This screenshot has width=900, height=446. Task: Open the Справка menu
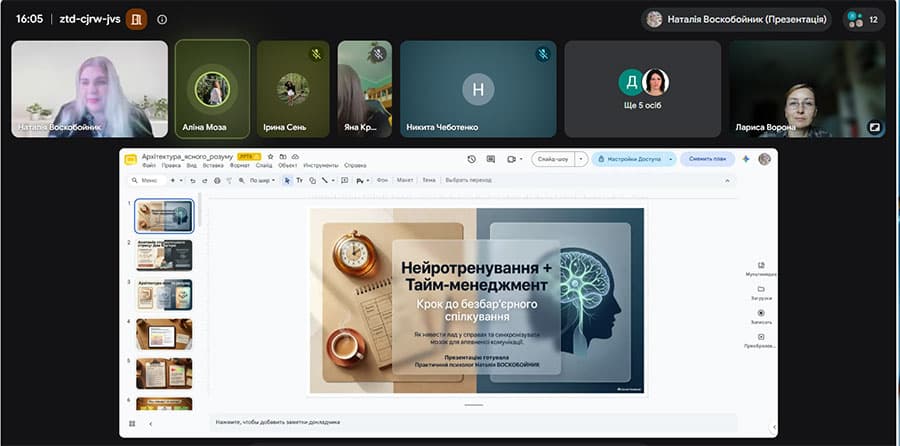[355, 165]
